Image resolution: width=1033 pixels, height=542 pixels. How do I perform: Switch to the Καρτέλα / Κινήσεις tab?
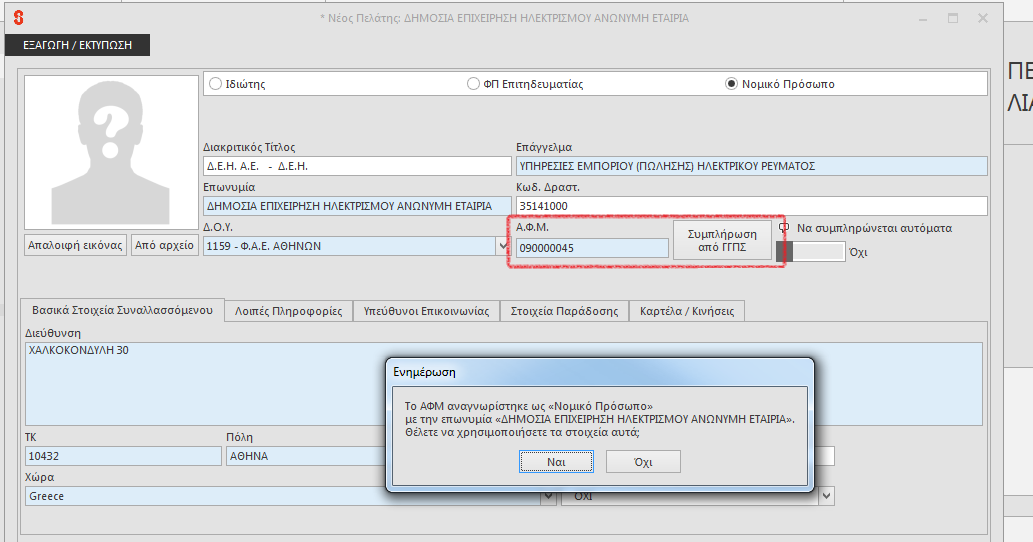coord(687,312)
